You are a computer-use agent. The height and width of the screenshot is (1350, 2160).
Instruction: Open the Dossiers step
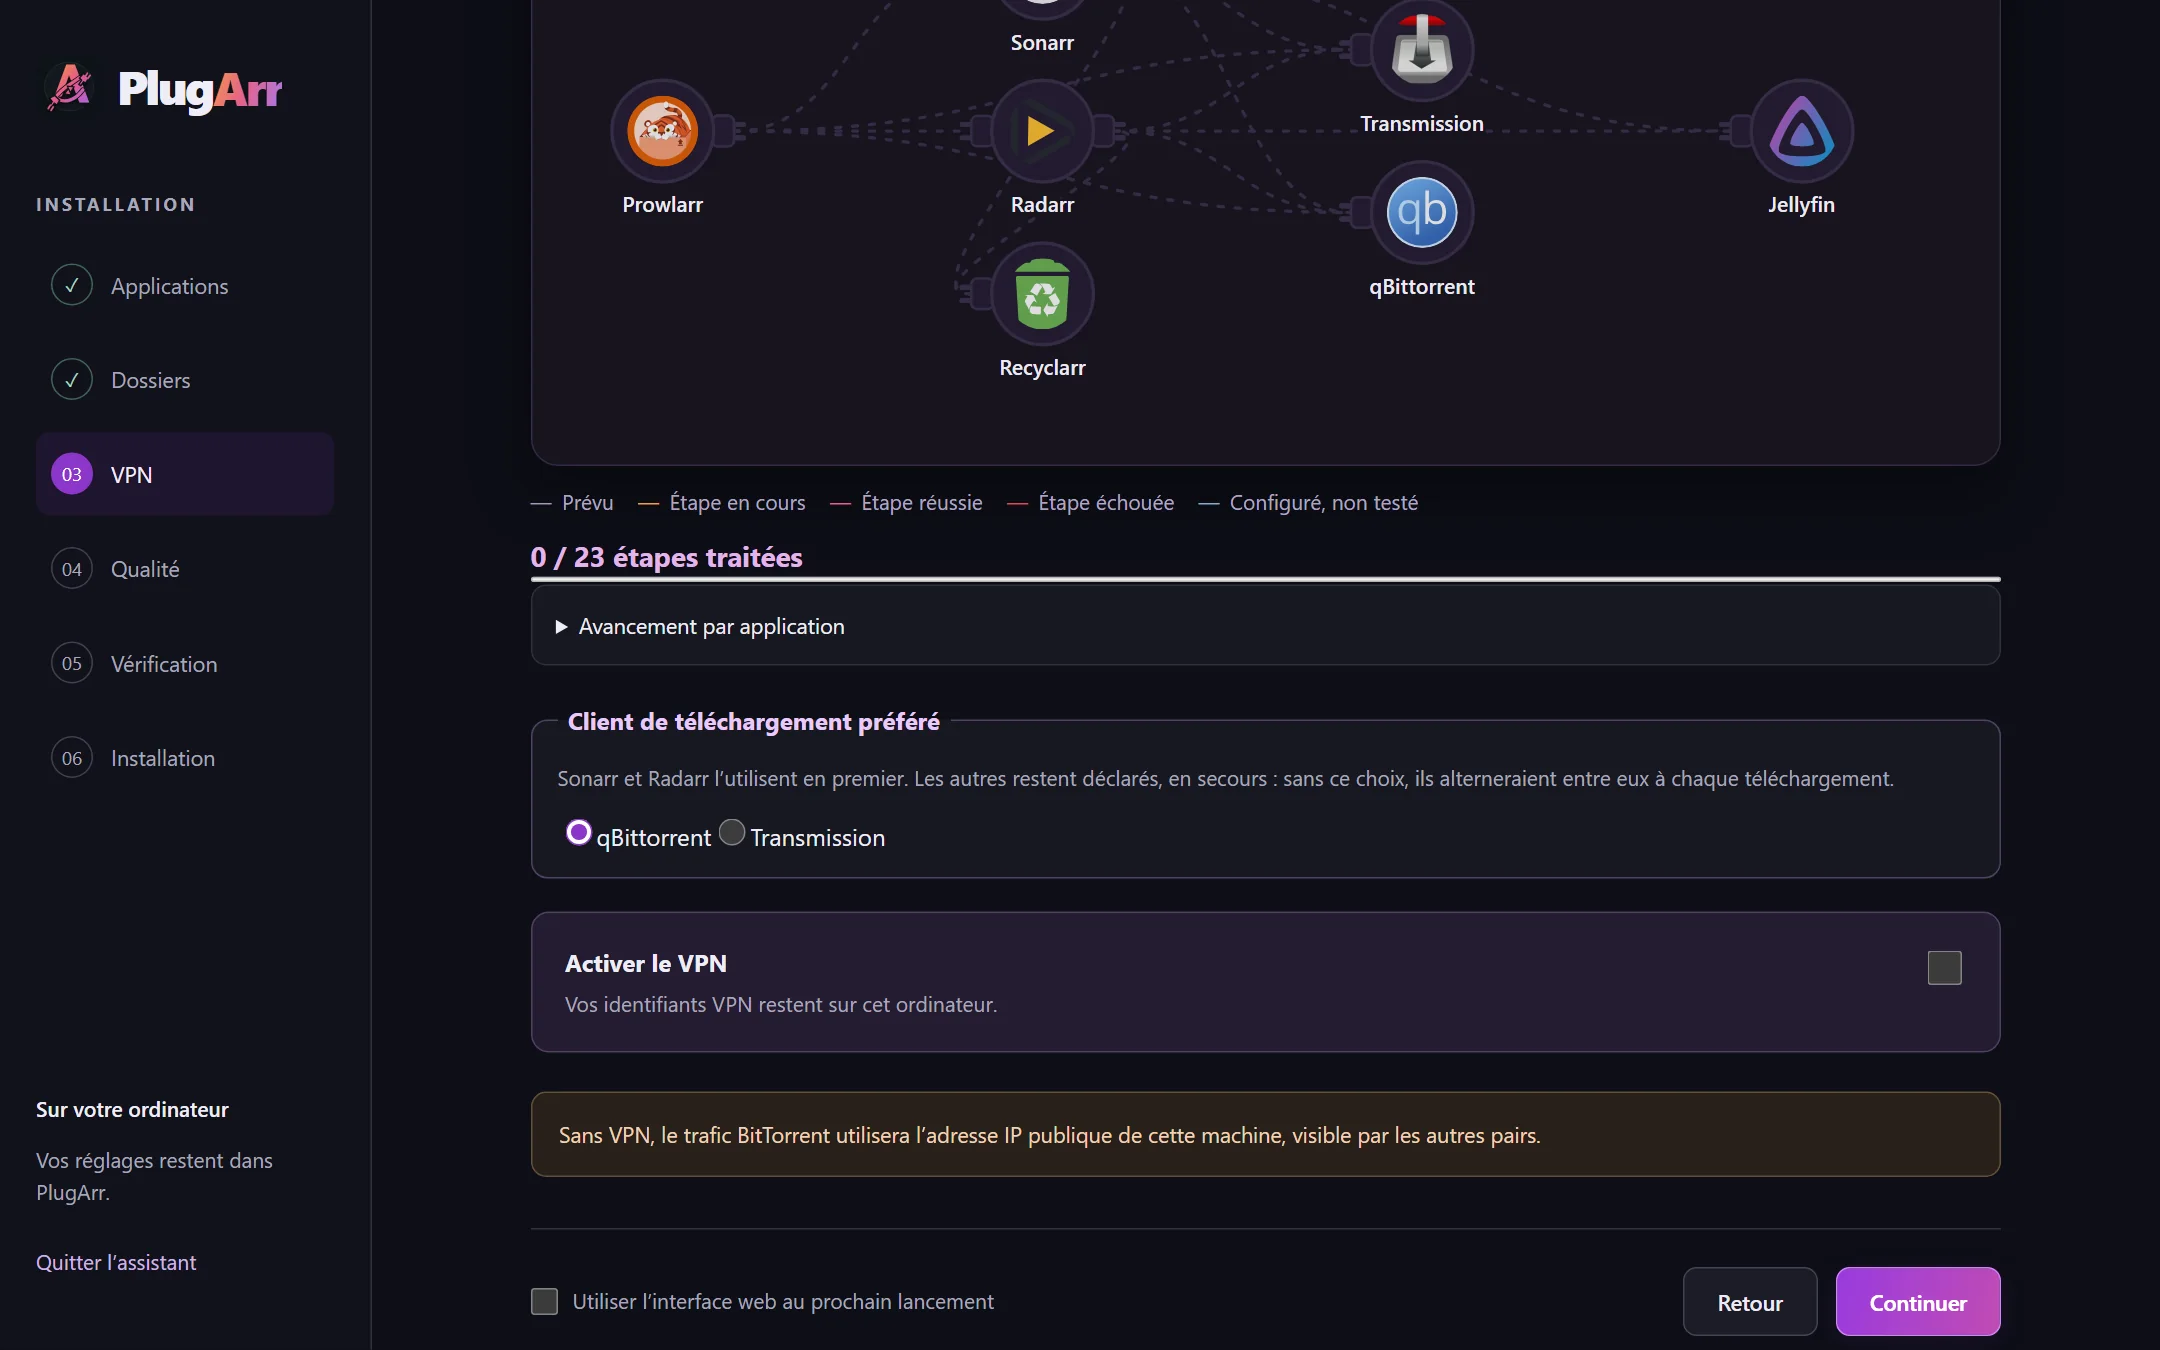coord(185,379)
